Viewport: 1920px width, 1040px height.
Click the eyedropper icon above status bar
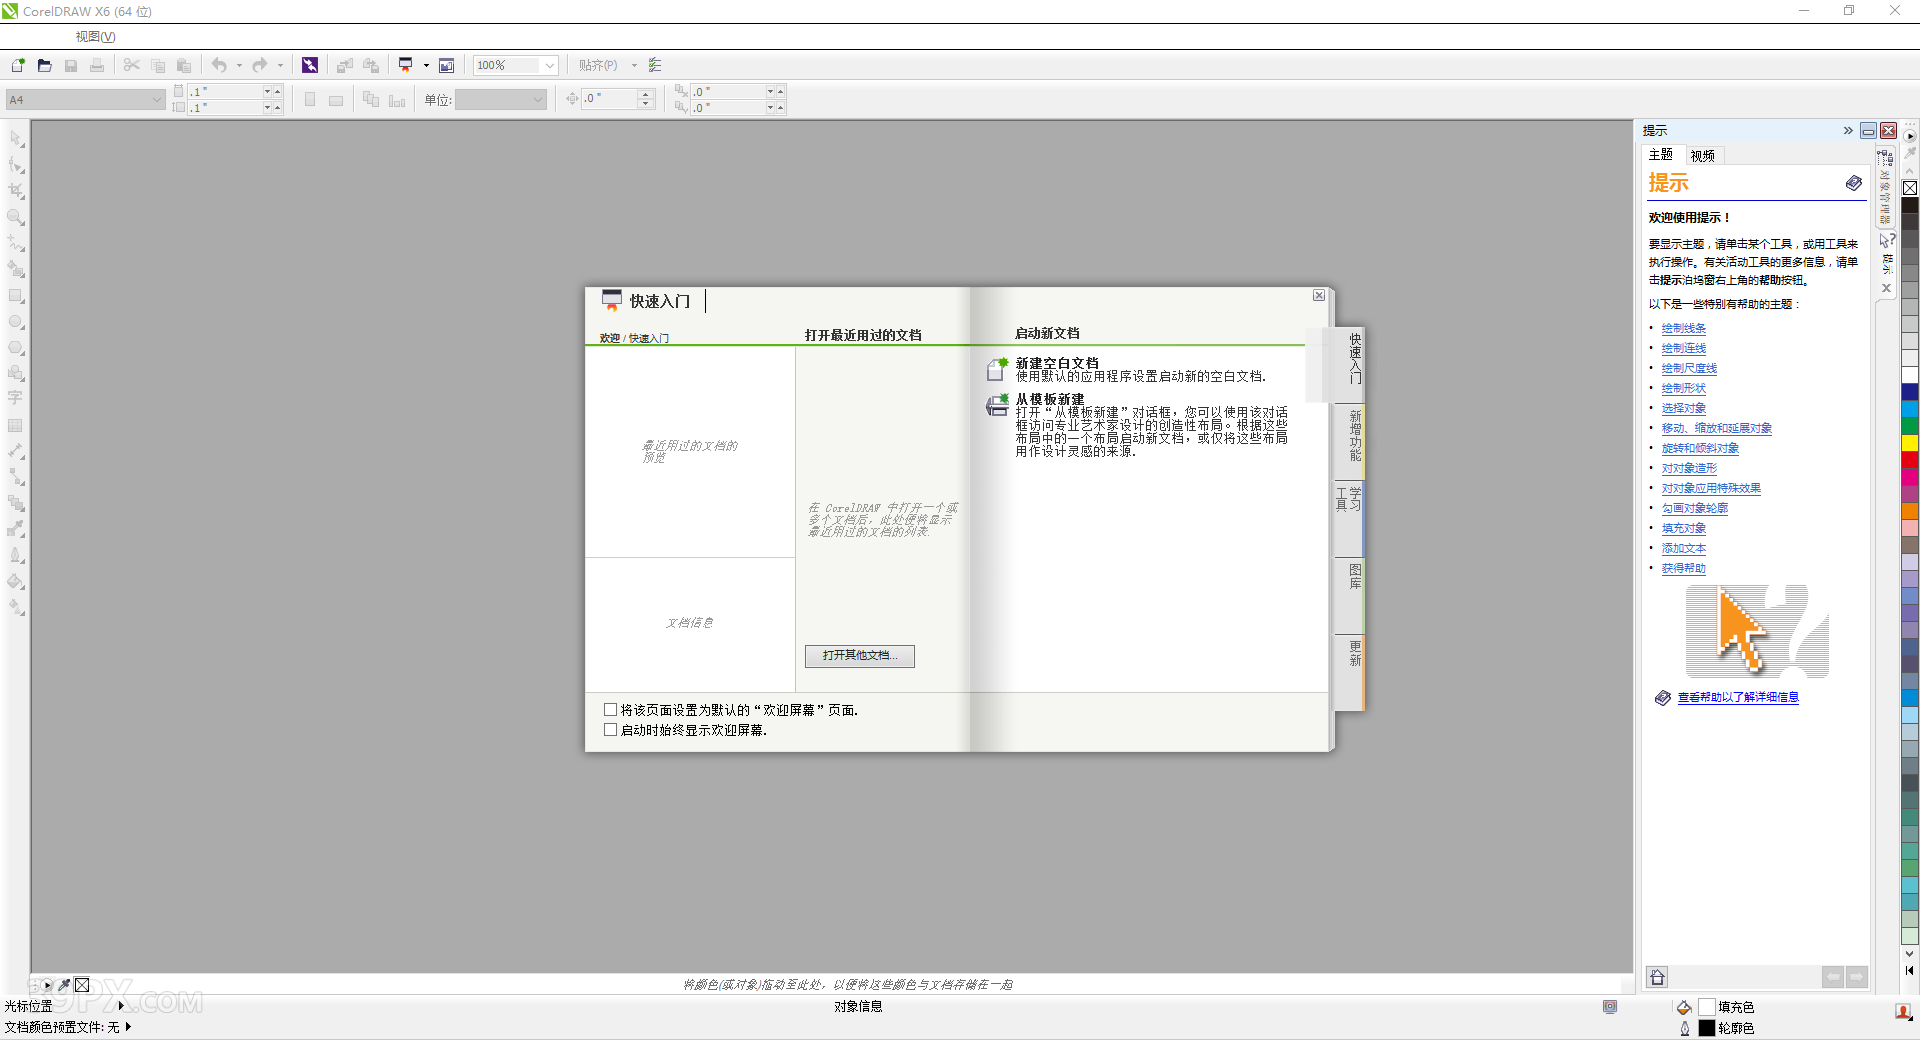click(64, 985)
